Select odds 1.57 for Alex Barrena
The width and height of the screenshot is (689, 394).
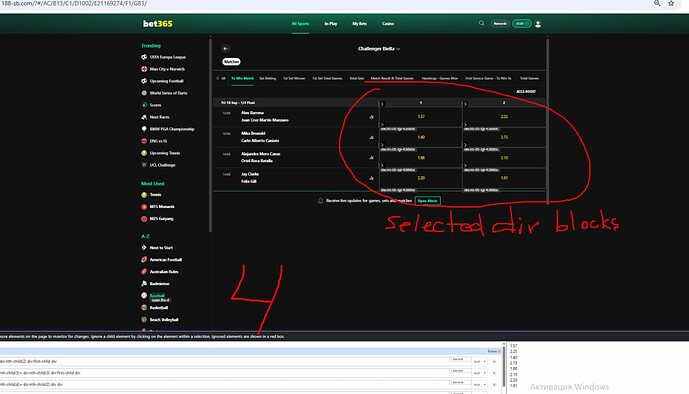point(421,117)
